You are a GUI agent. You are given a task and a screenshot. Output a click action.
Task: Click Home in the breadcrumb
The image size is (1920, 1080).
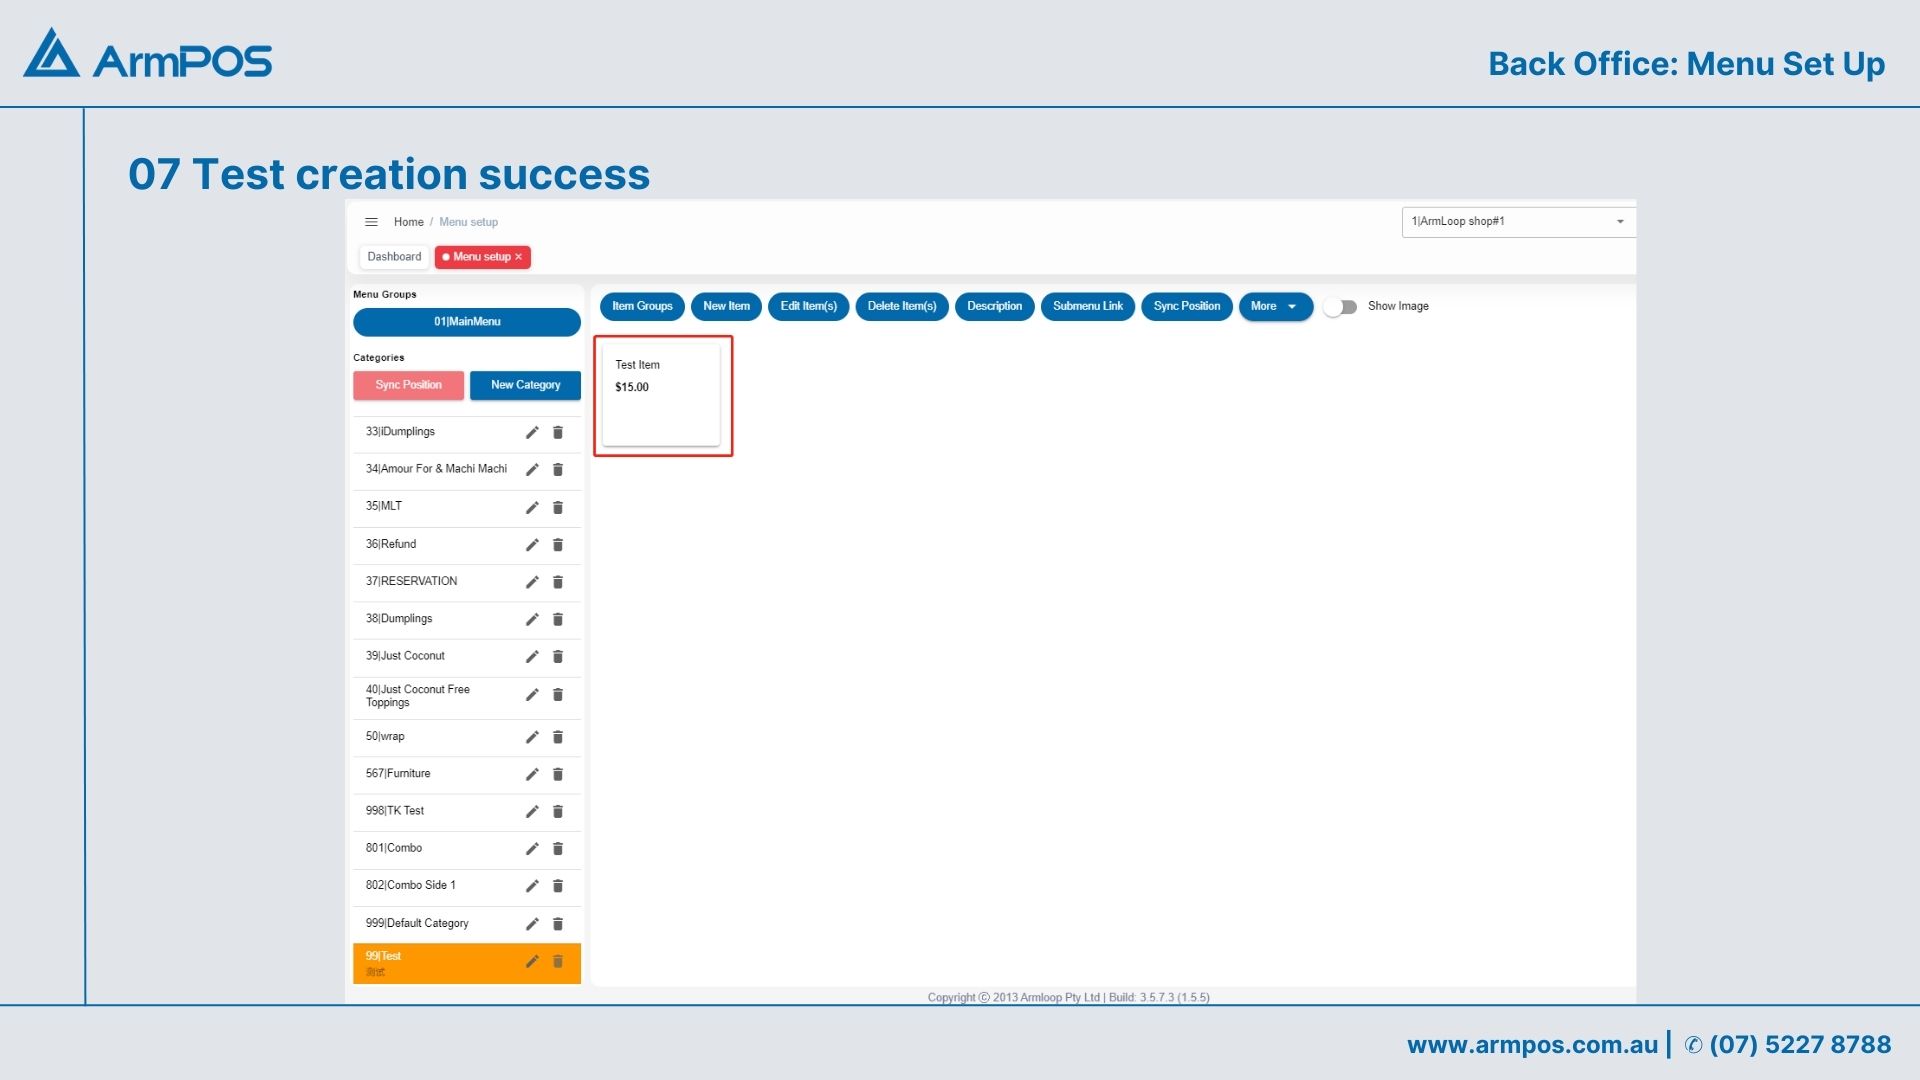coord(408,222)
